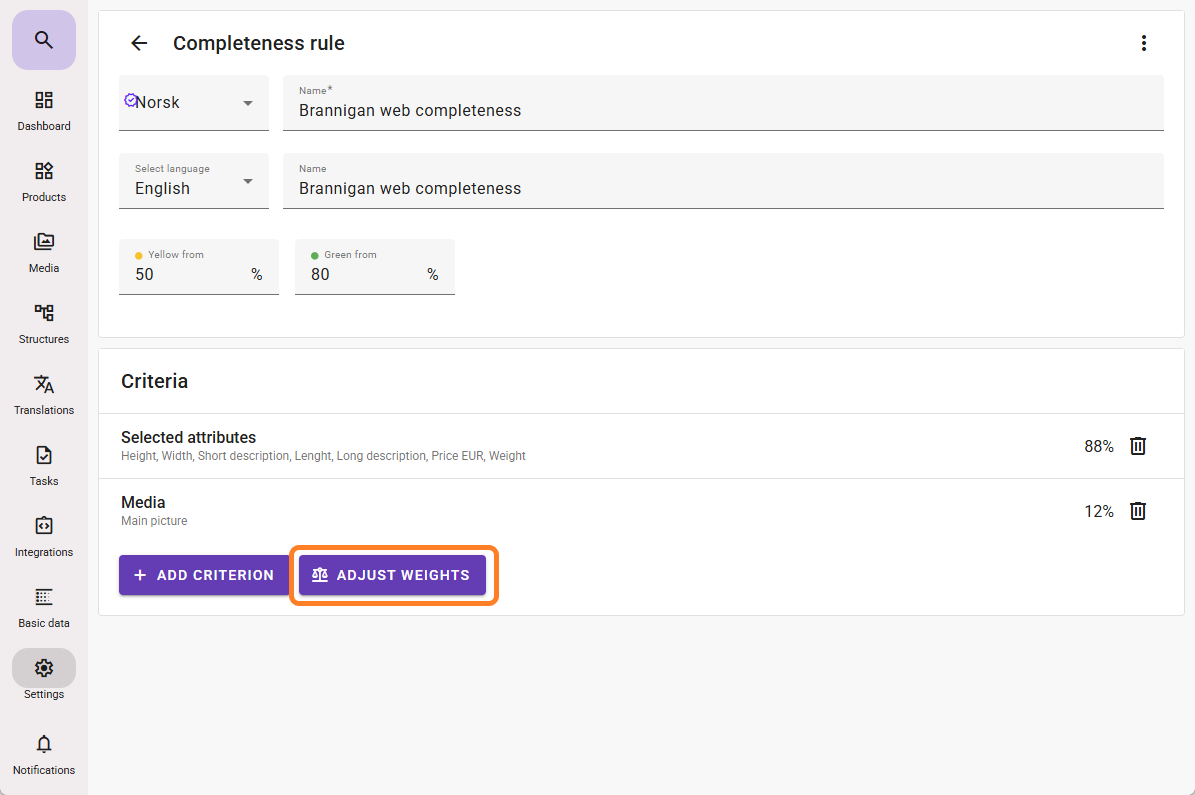1195x795 pixels.
Task: Expand the Norsk language dropdown
Action: point(194,103)
